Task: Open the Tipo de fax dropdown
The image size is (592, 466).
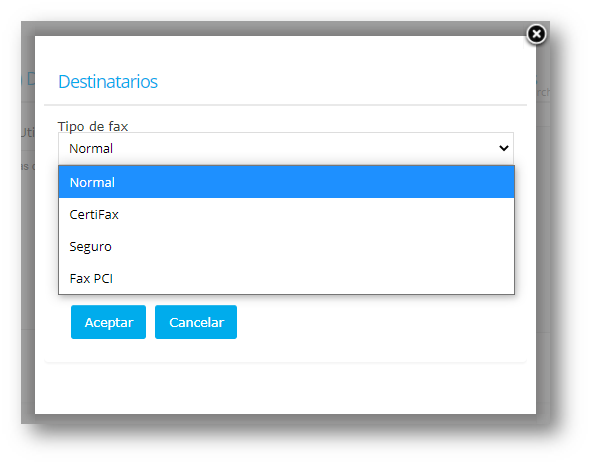Action: (286, 148)
